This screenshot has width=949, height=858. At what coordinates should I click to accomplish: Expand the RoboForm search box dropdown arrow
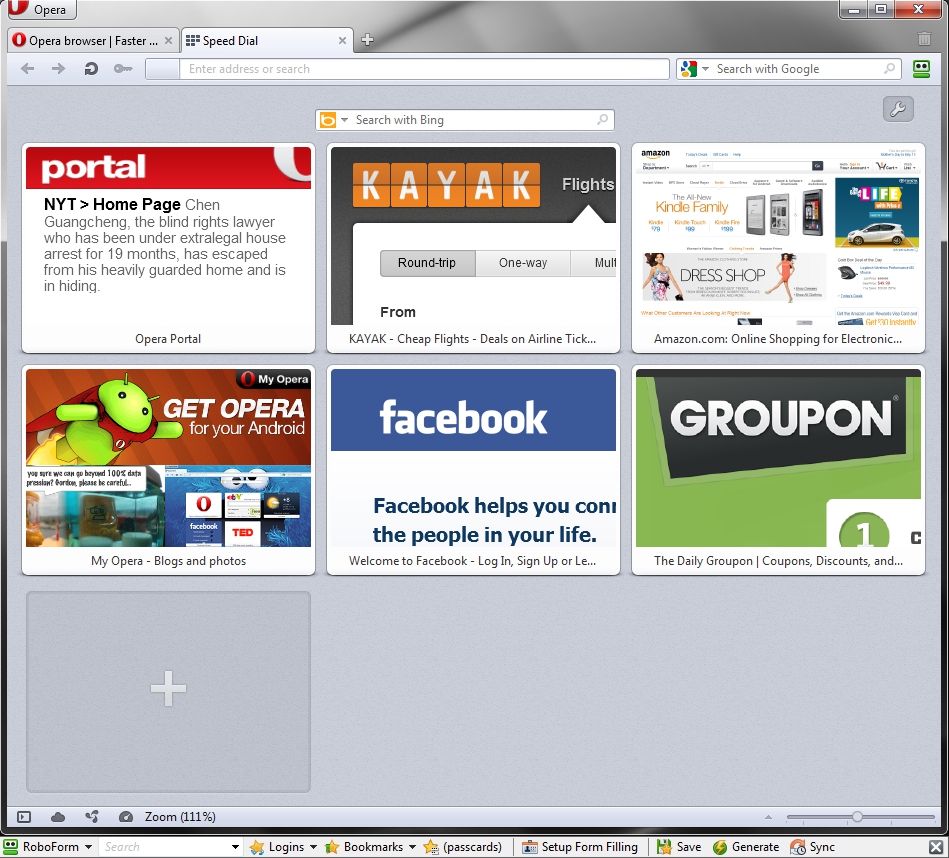[235, 847]
